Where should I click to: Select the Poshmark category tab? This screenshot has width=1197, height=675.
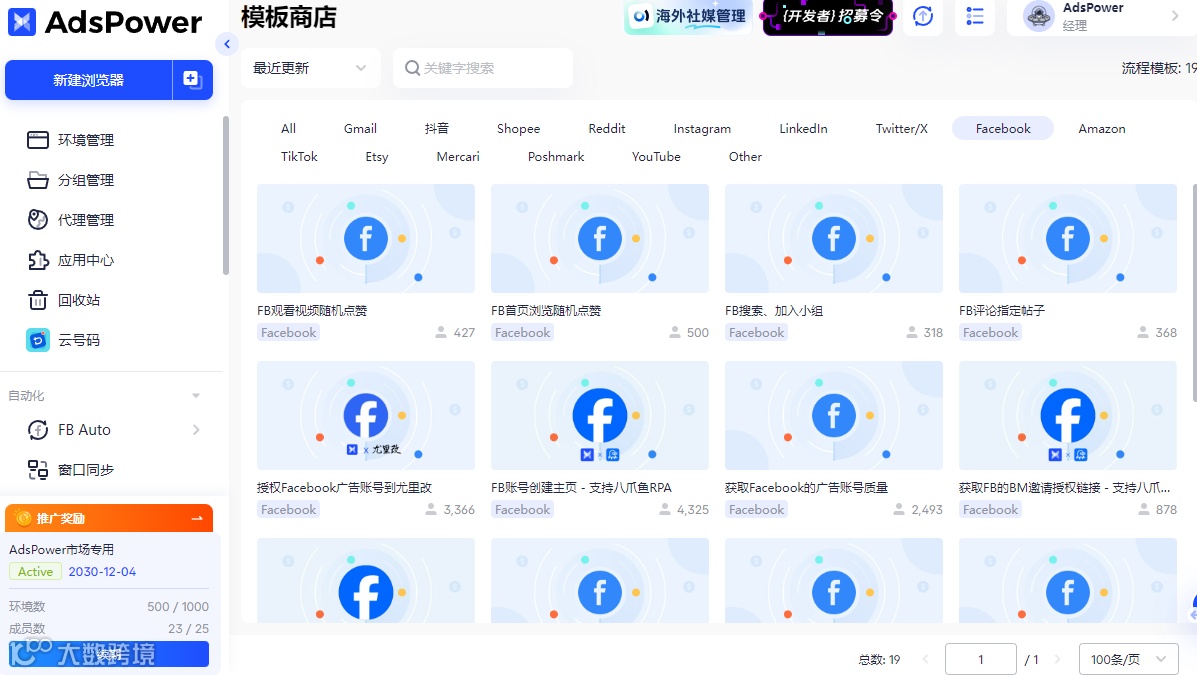[x=556, y=157]
